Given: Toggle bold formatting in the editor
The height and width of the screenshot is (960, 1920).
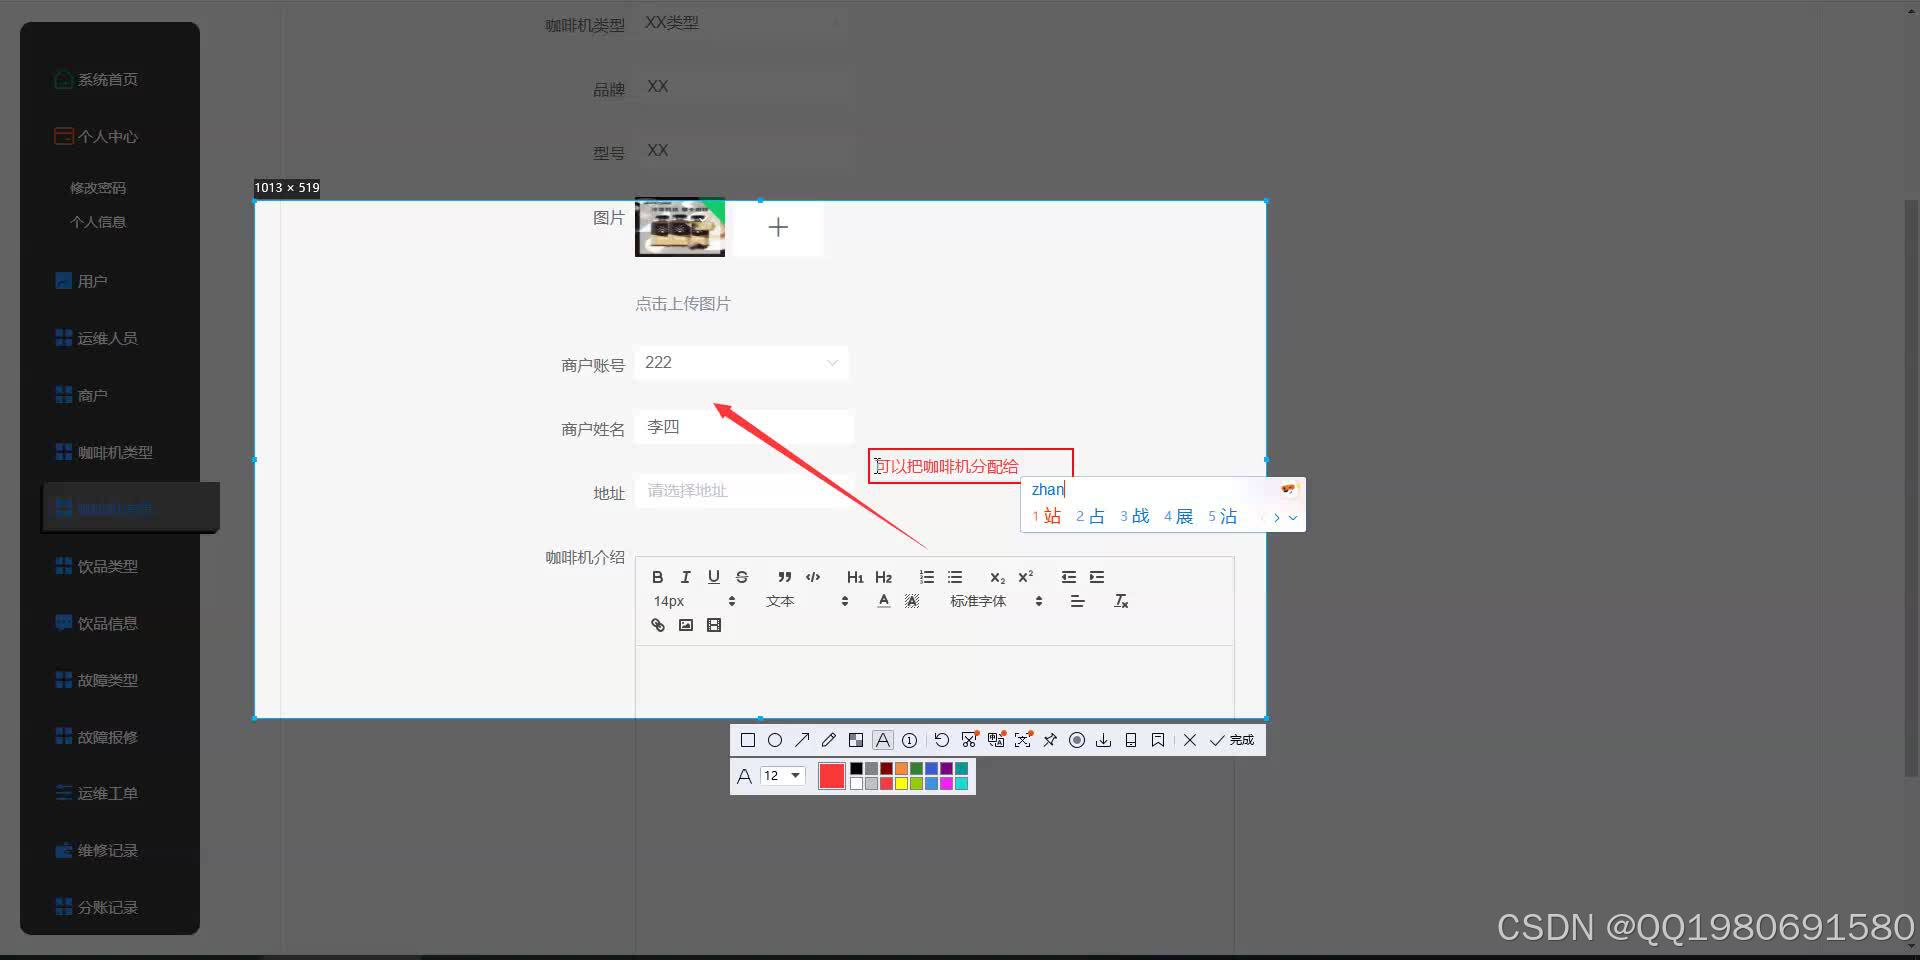Looking at the screenshot, I should (658, 577).
